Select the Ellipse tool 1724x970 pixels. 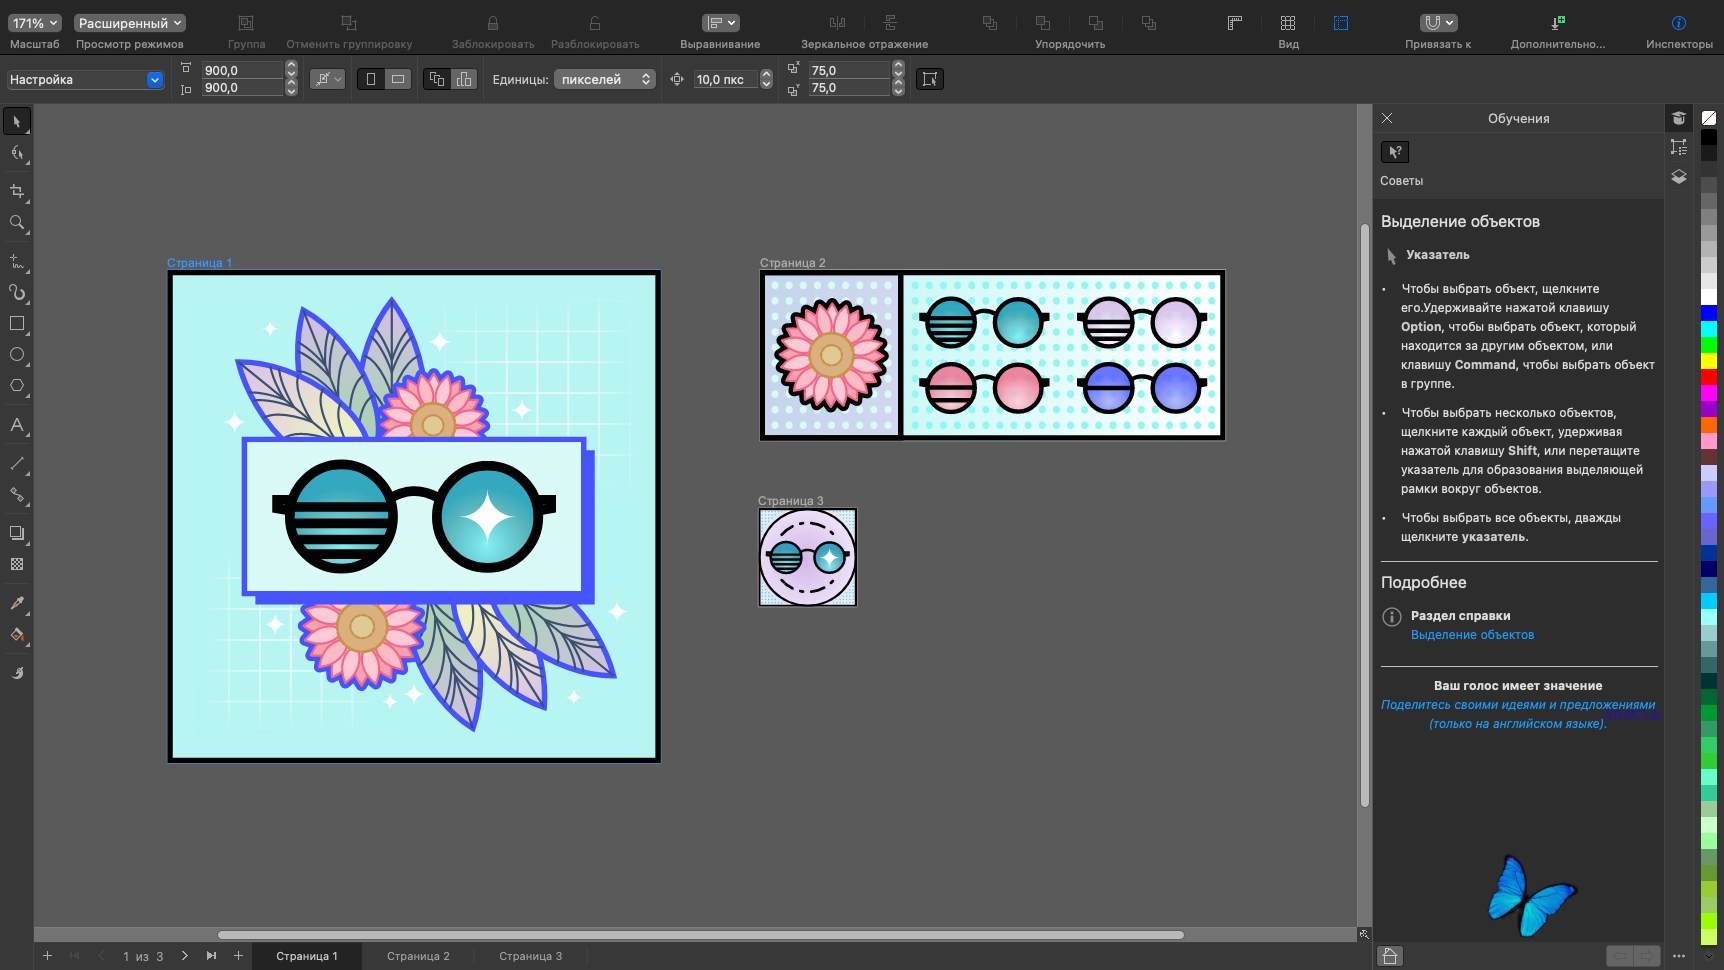pyautogui.click(x=17, y=355)
